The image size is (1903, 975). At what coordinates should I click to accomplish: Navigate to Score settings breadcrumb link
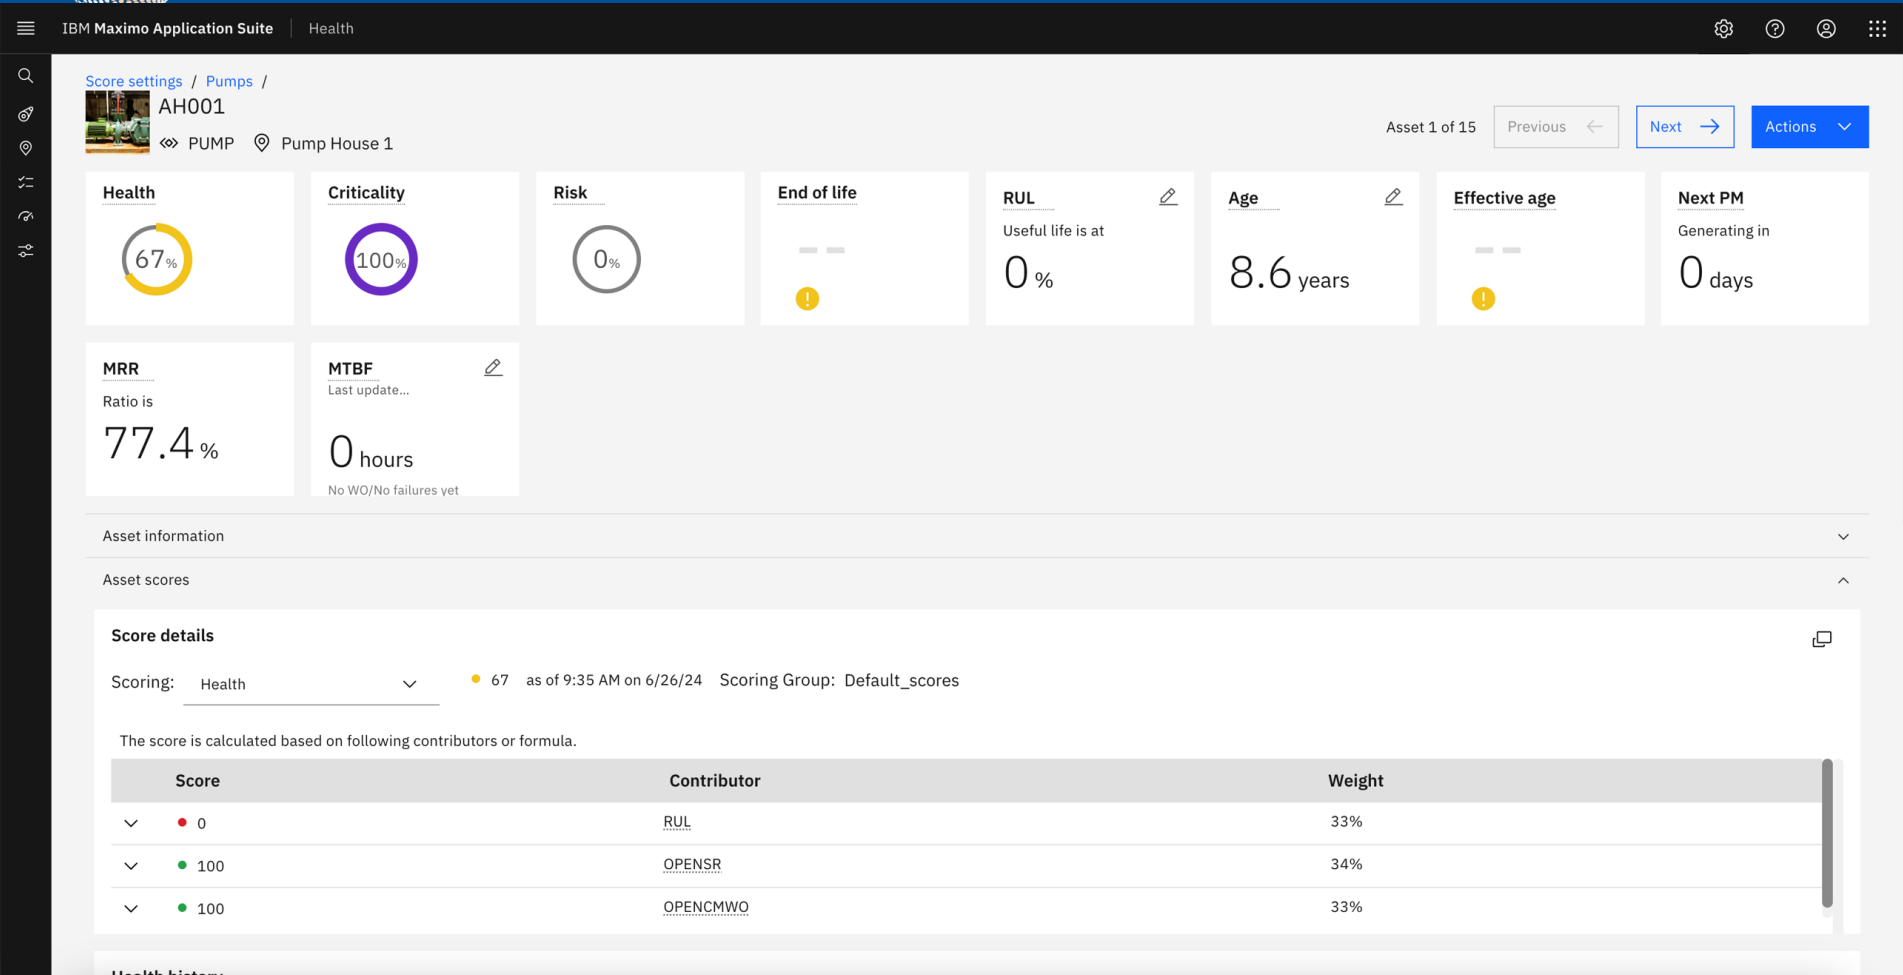(x=134, y=81)
